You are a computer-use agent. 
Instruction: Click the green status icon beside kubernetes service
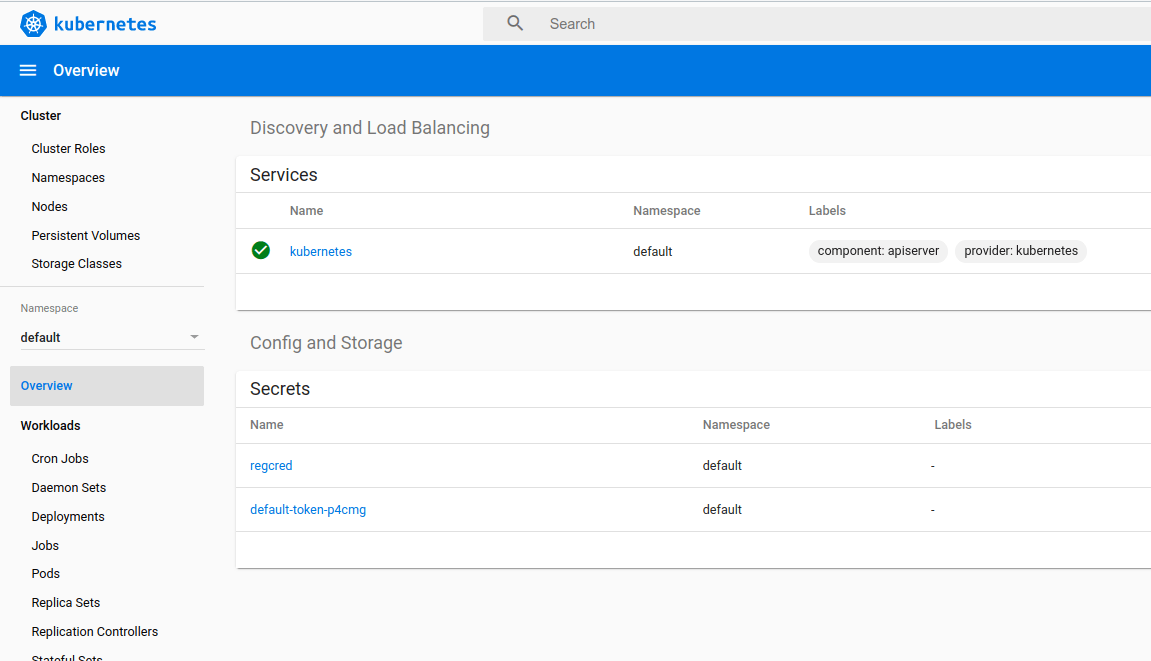coord(261,251)
